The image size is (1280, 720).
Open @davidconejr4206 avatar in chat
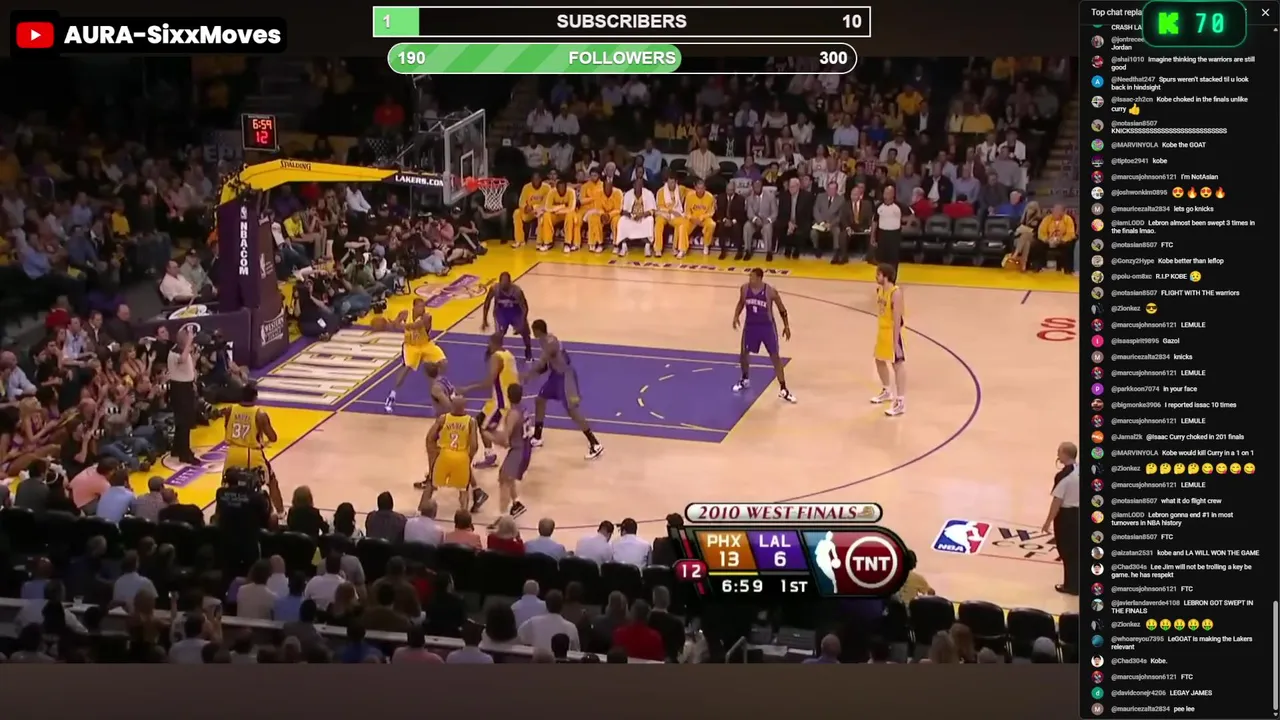(x=1097, y=693)
